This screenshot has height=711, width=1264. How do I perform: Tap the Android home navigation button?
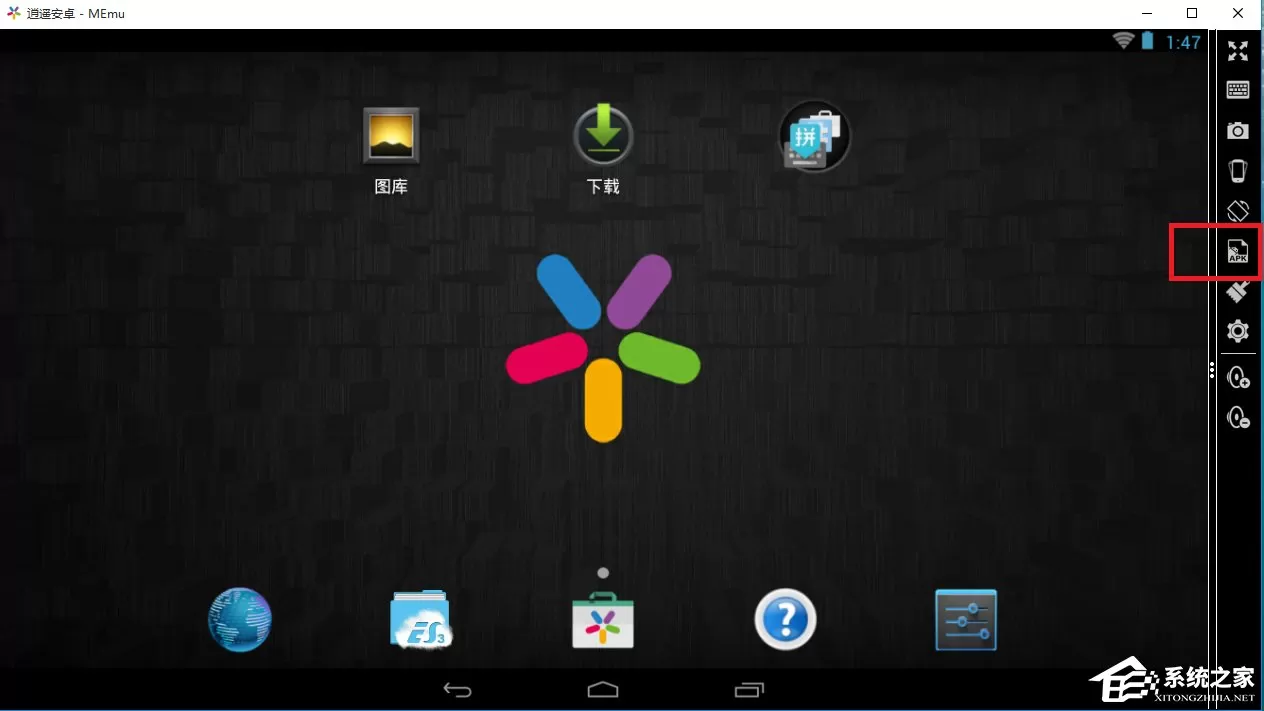tap(603, 690)
